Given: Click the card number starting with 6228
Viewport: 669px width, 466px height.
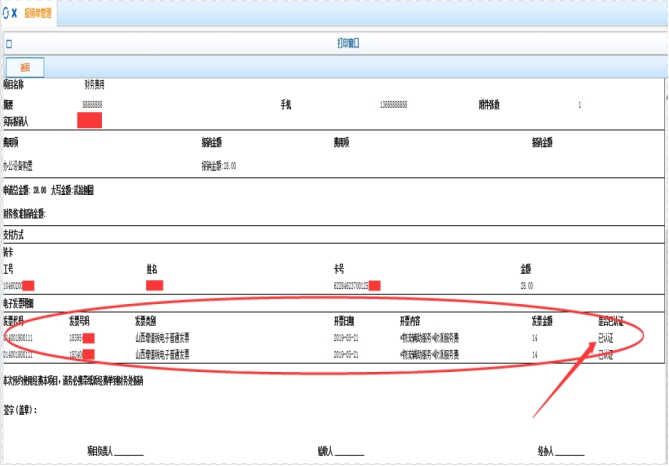Looking at the screenshot, I should coord(350,285).
